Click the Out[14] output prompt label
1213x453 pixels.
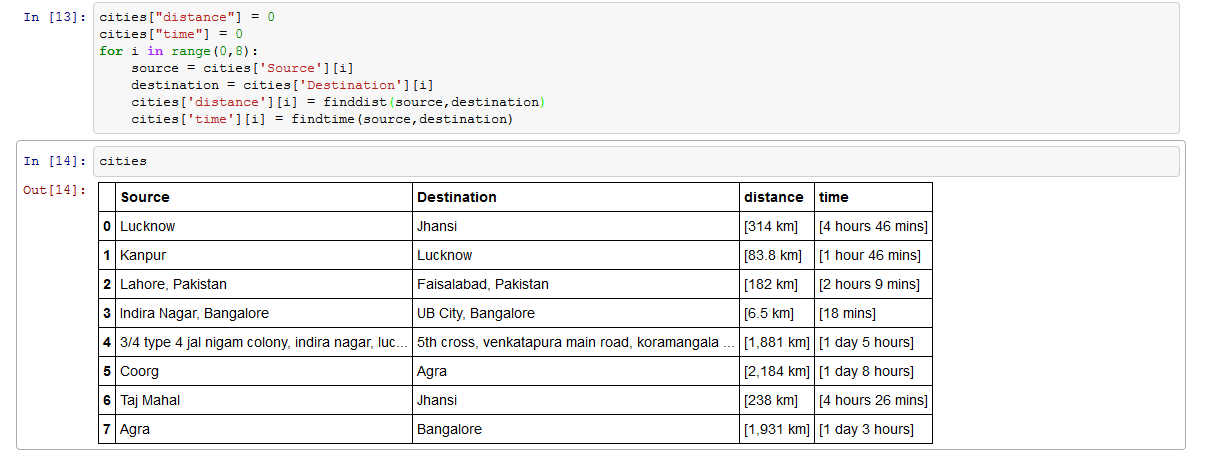pos(54,190)
